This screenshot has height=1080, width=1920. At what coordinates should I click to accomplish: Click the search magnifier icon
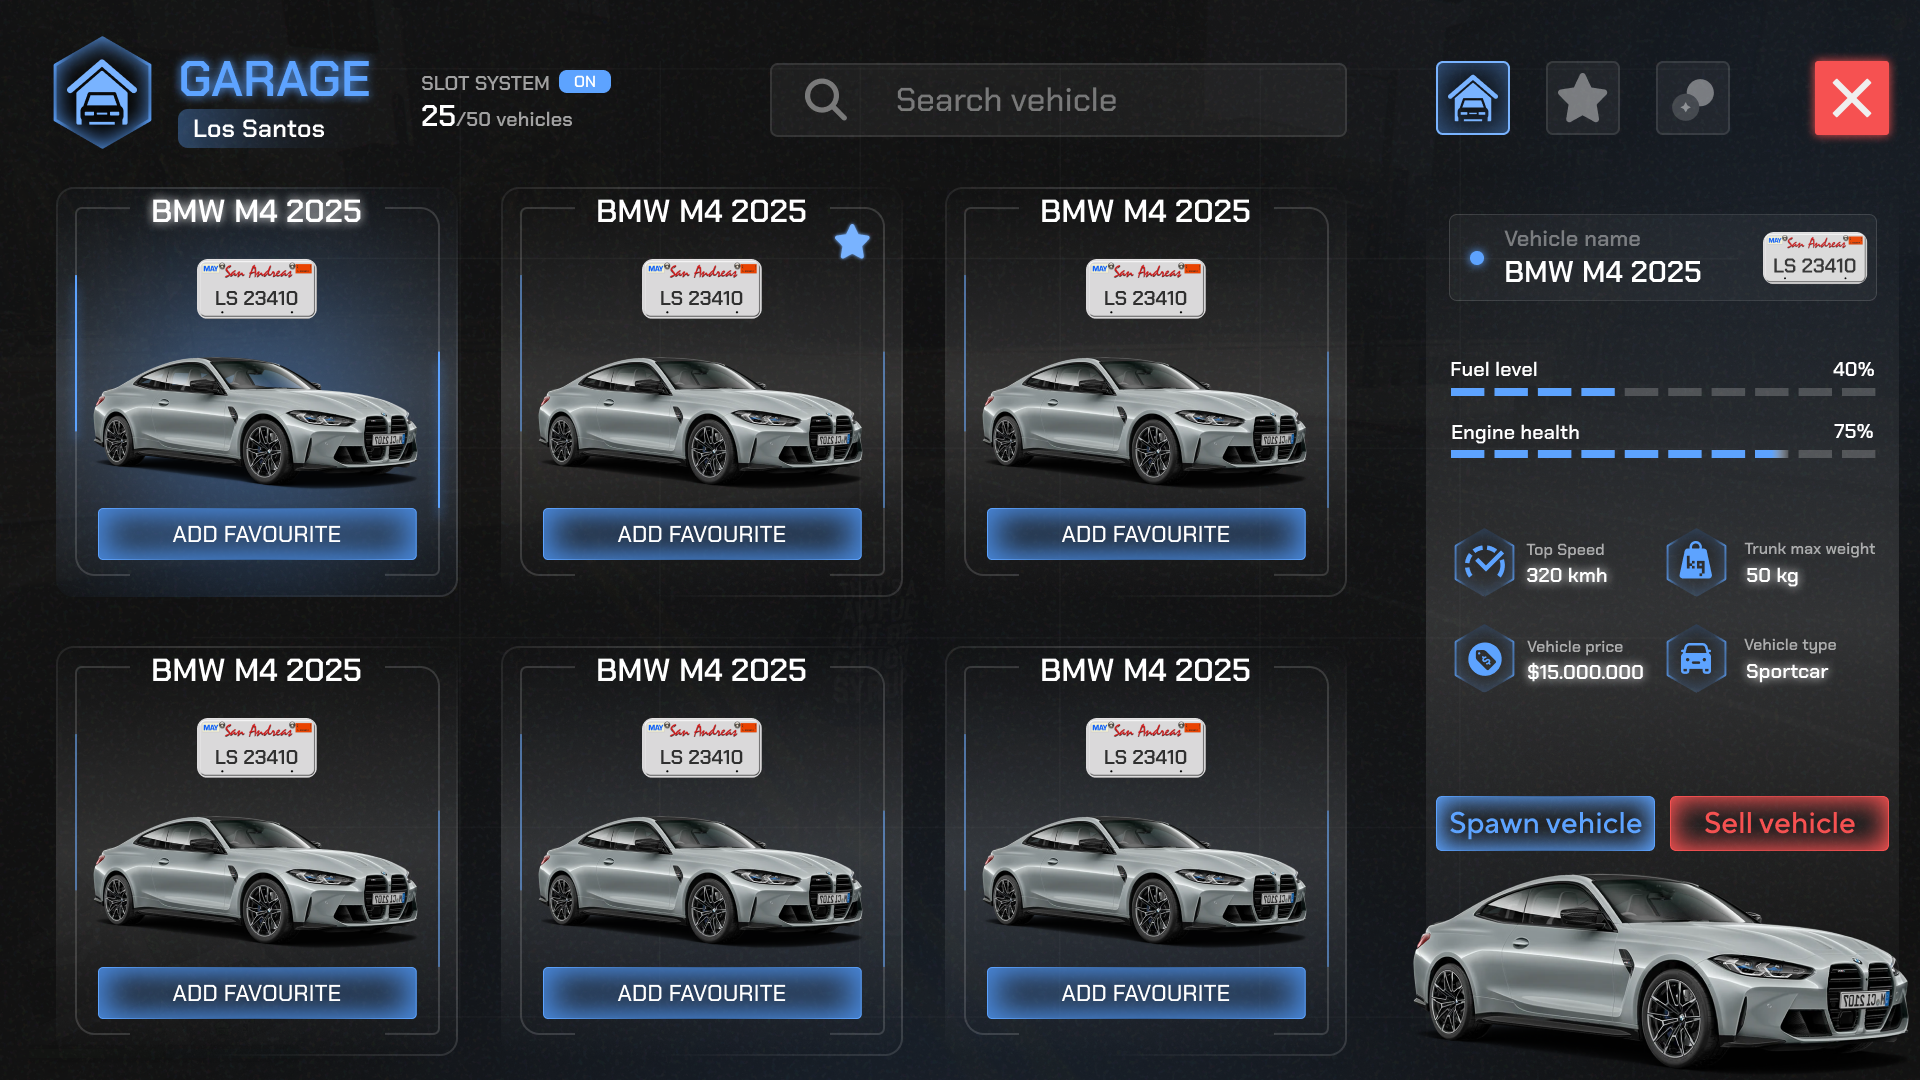[825, 100]
